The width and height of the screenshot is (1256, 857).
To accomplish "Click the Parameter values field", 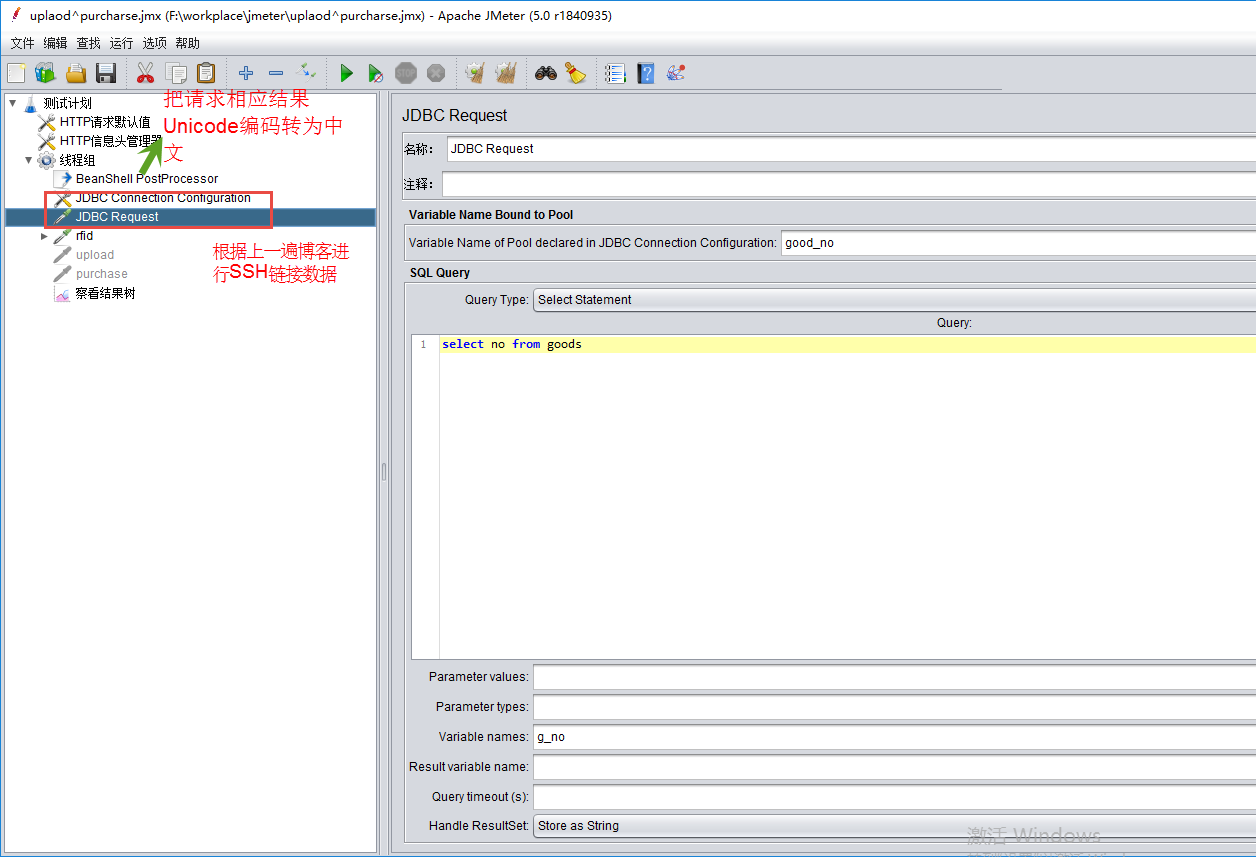I will pyautogui.click(x=894, y=677).
